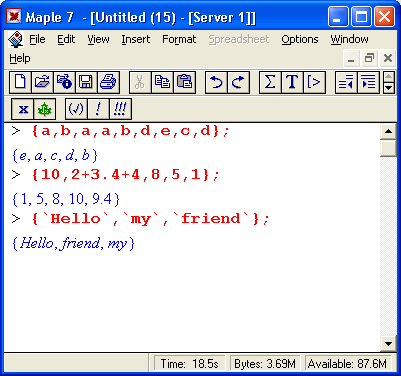Redo the last undone operation
The image size is (401, 376).
click(x=238, y=82)
